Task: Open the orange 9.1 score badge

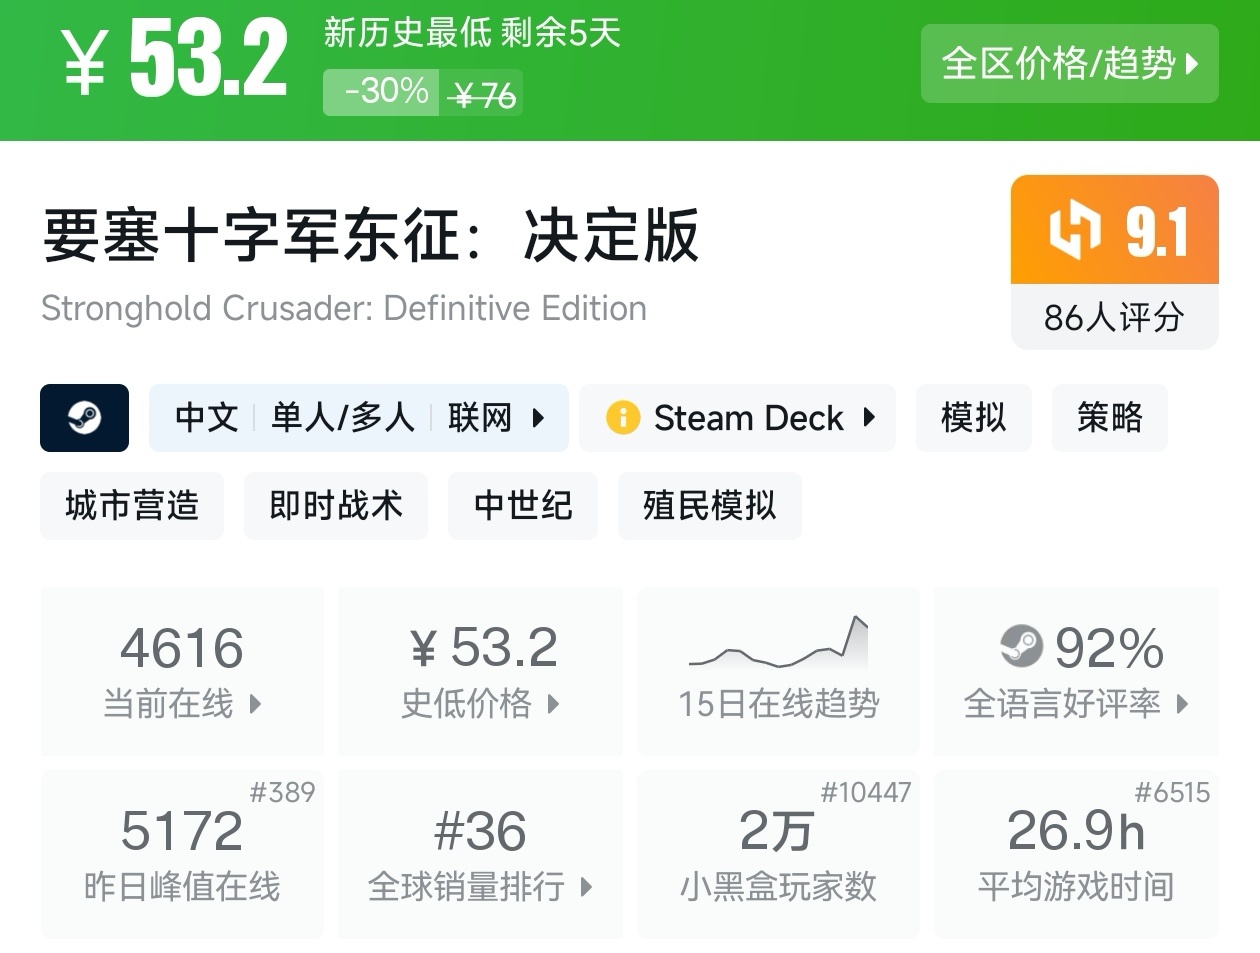Action: [x=1114, y=230]
